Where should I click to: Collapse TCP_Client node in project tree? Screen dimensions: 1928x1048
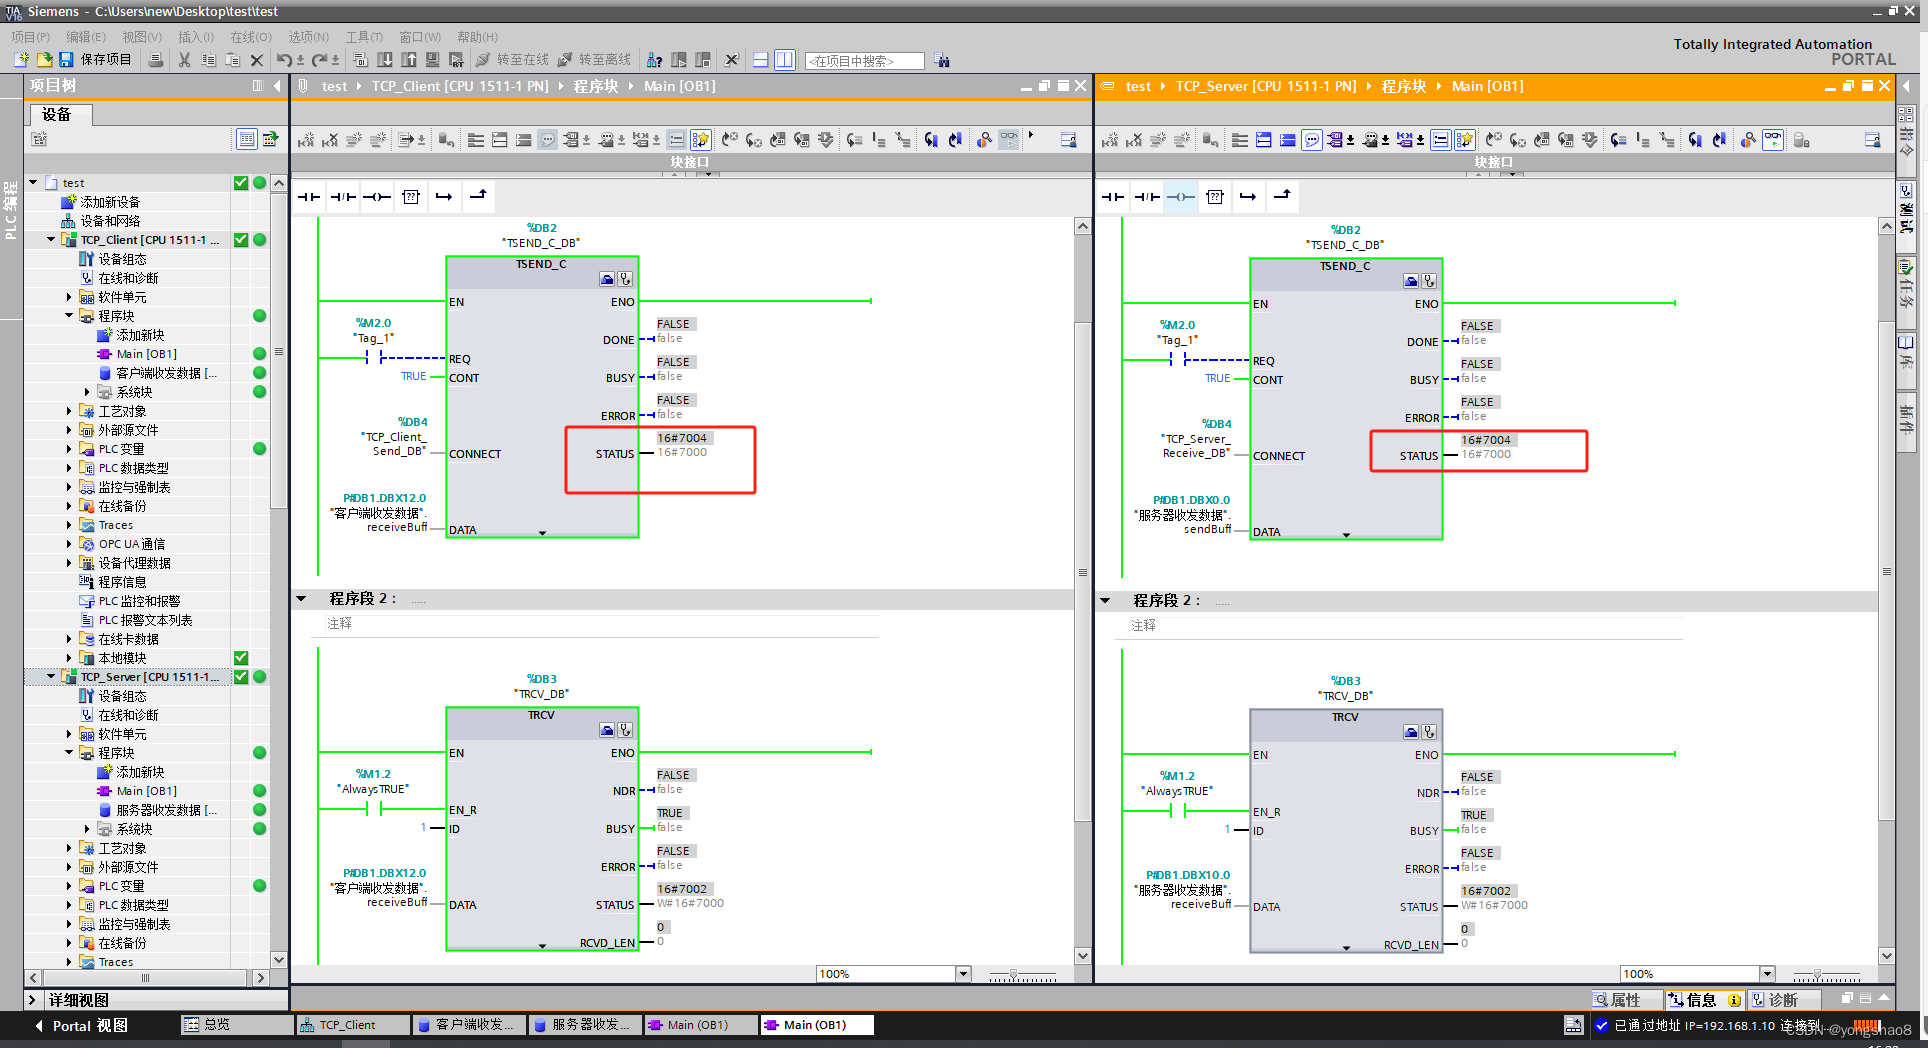[x=51, y=240]
